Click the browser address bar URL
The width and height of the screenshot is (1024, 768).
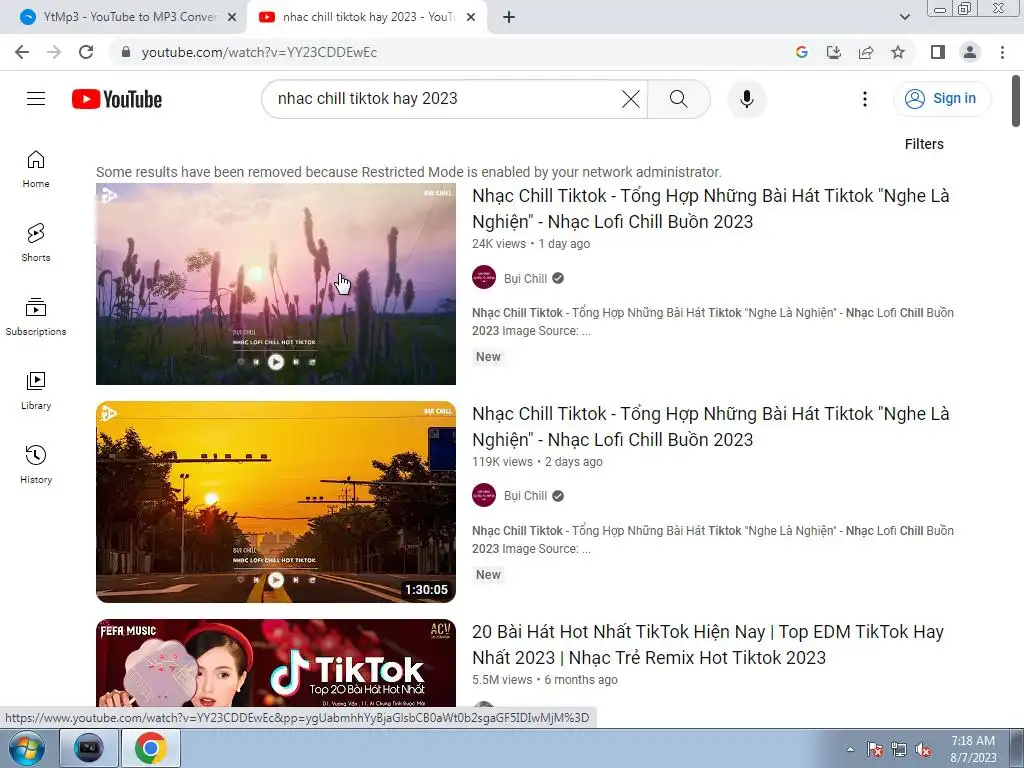(259, 52)
